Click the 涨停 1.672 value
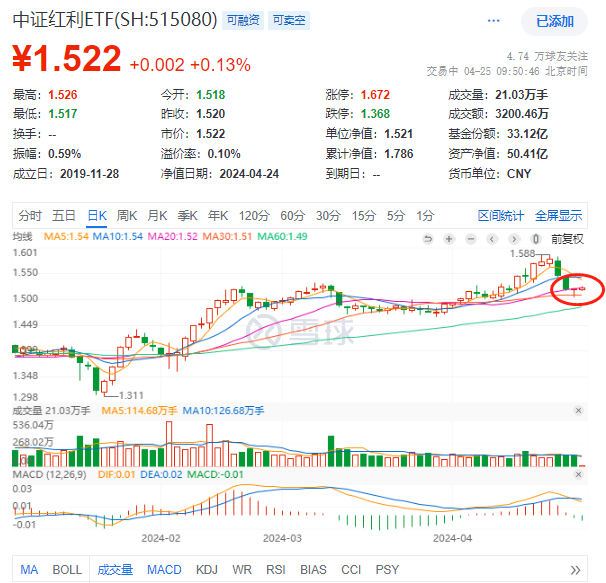 [x=375, y=94]
